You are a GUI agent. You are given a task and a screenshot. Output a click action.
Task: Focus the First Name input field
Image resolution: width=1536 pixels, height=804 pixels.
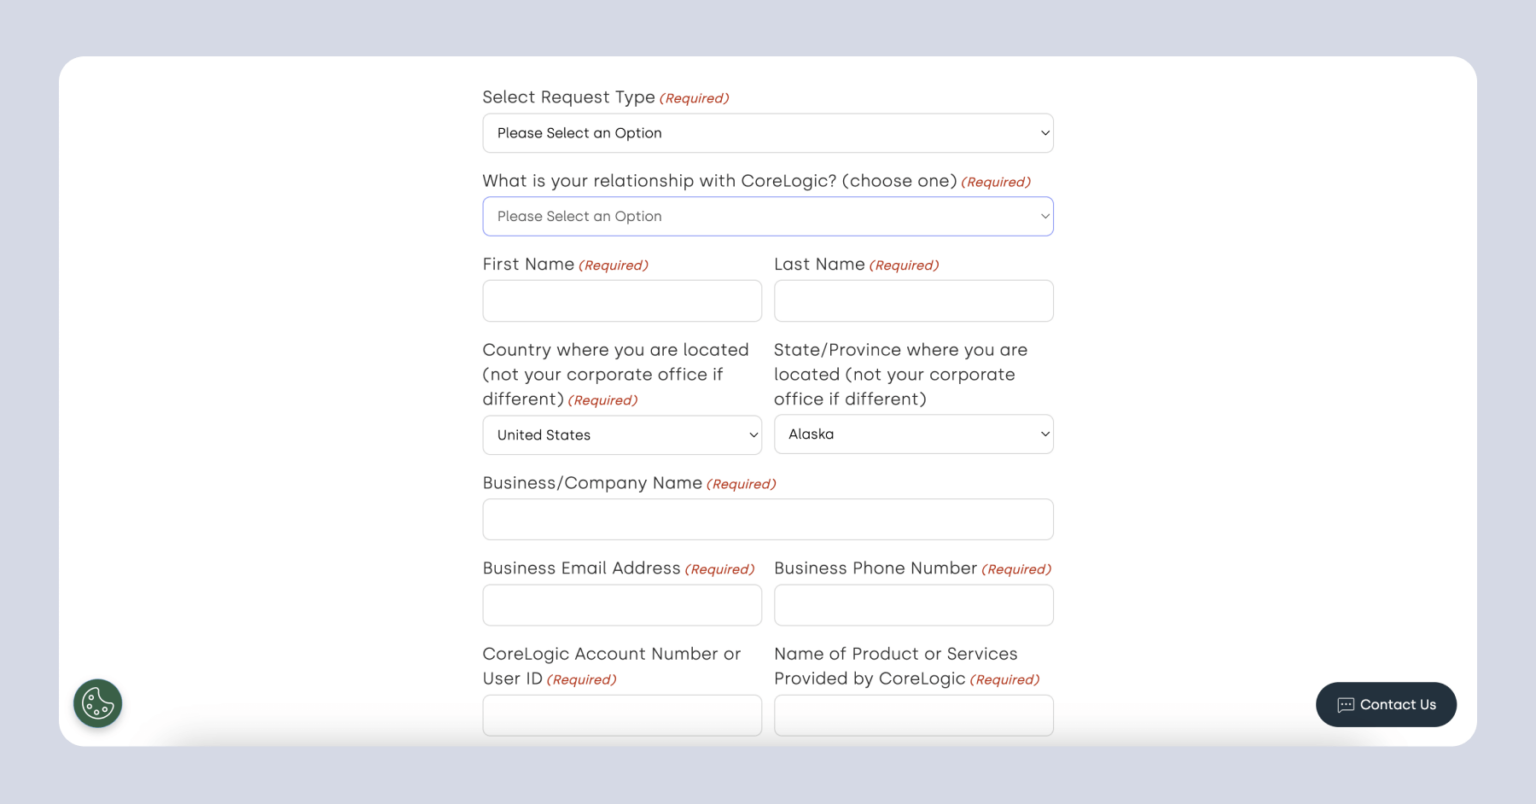click(x=621, y=300)
